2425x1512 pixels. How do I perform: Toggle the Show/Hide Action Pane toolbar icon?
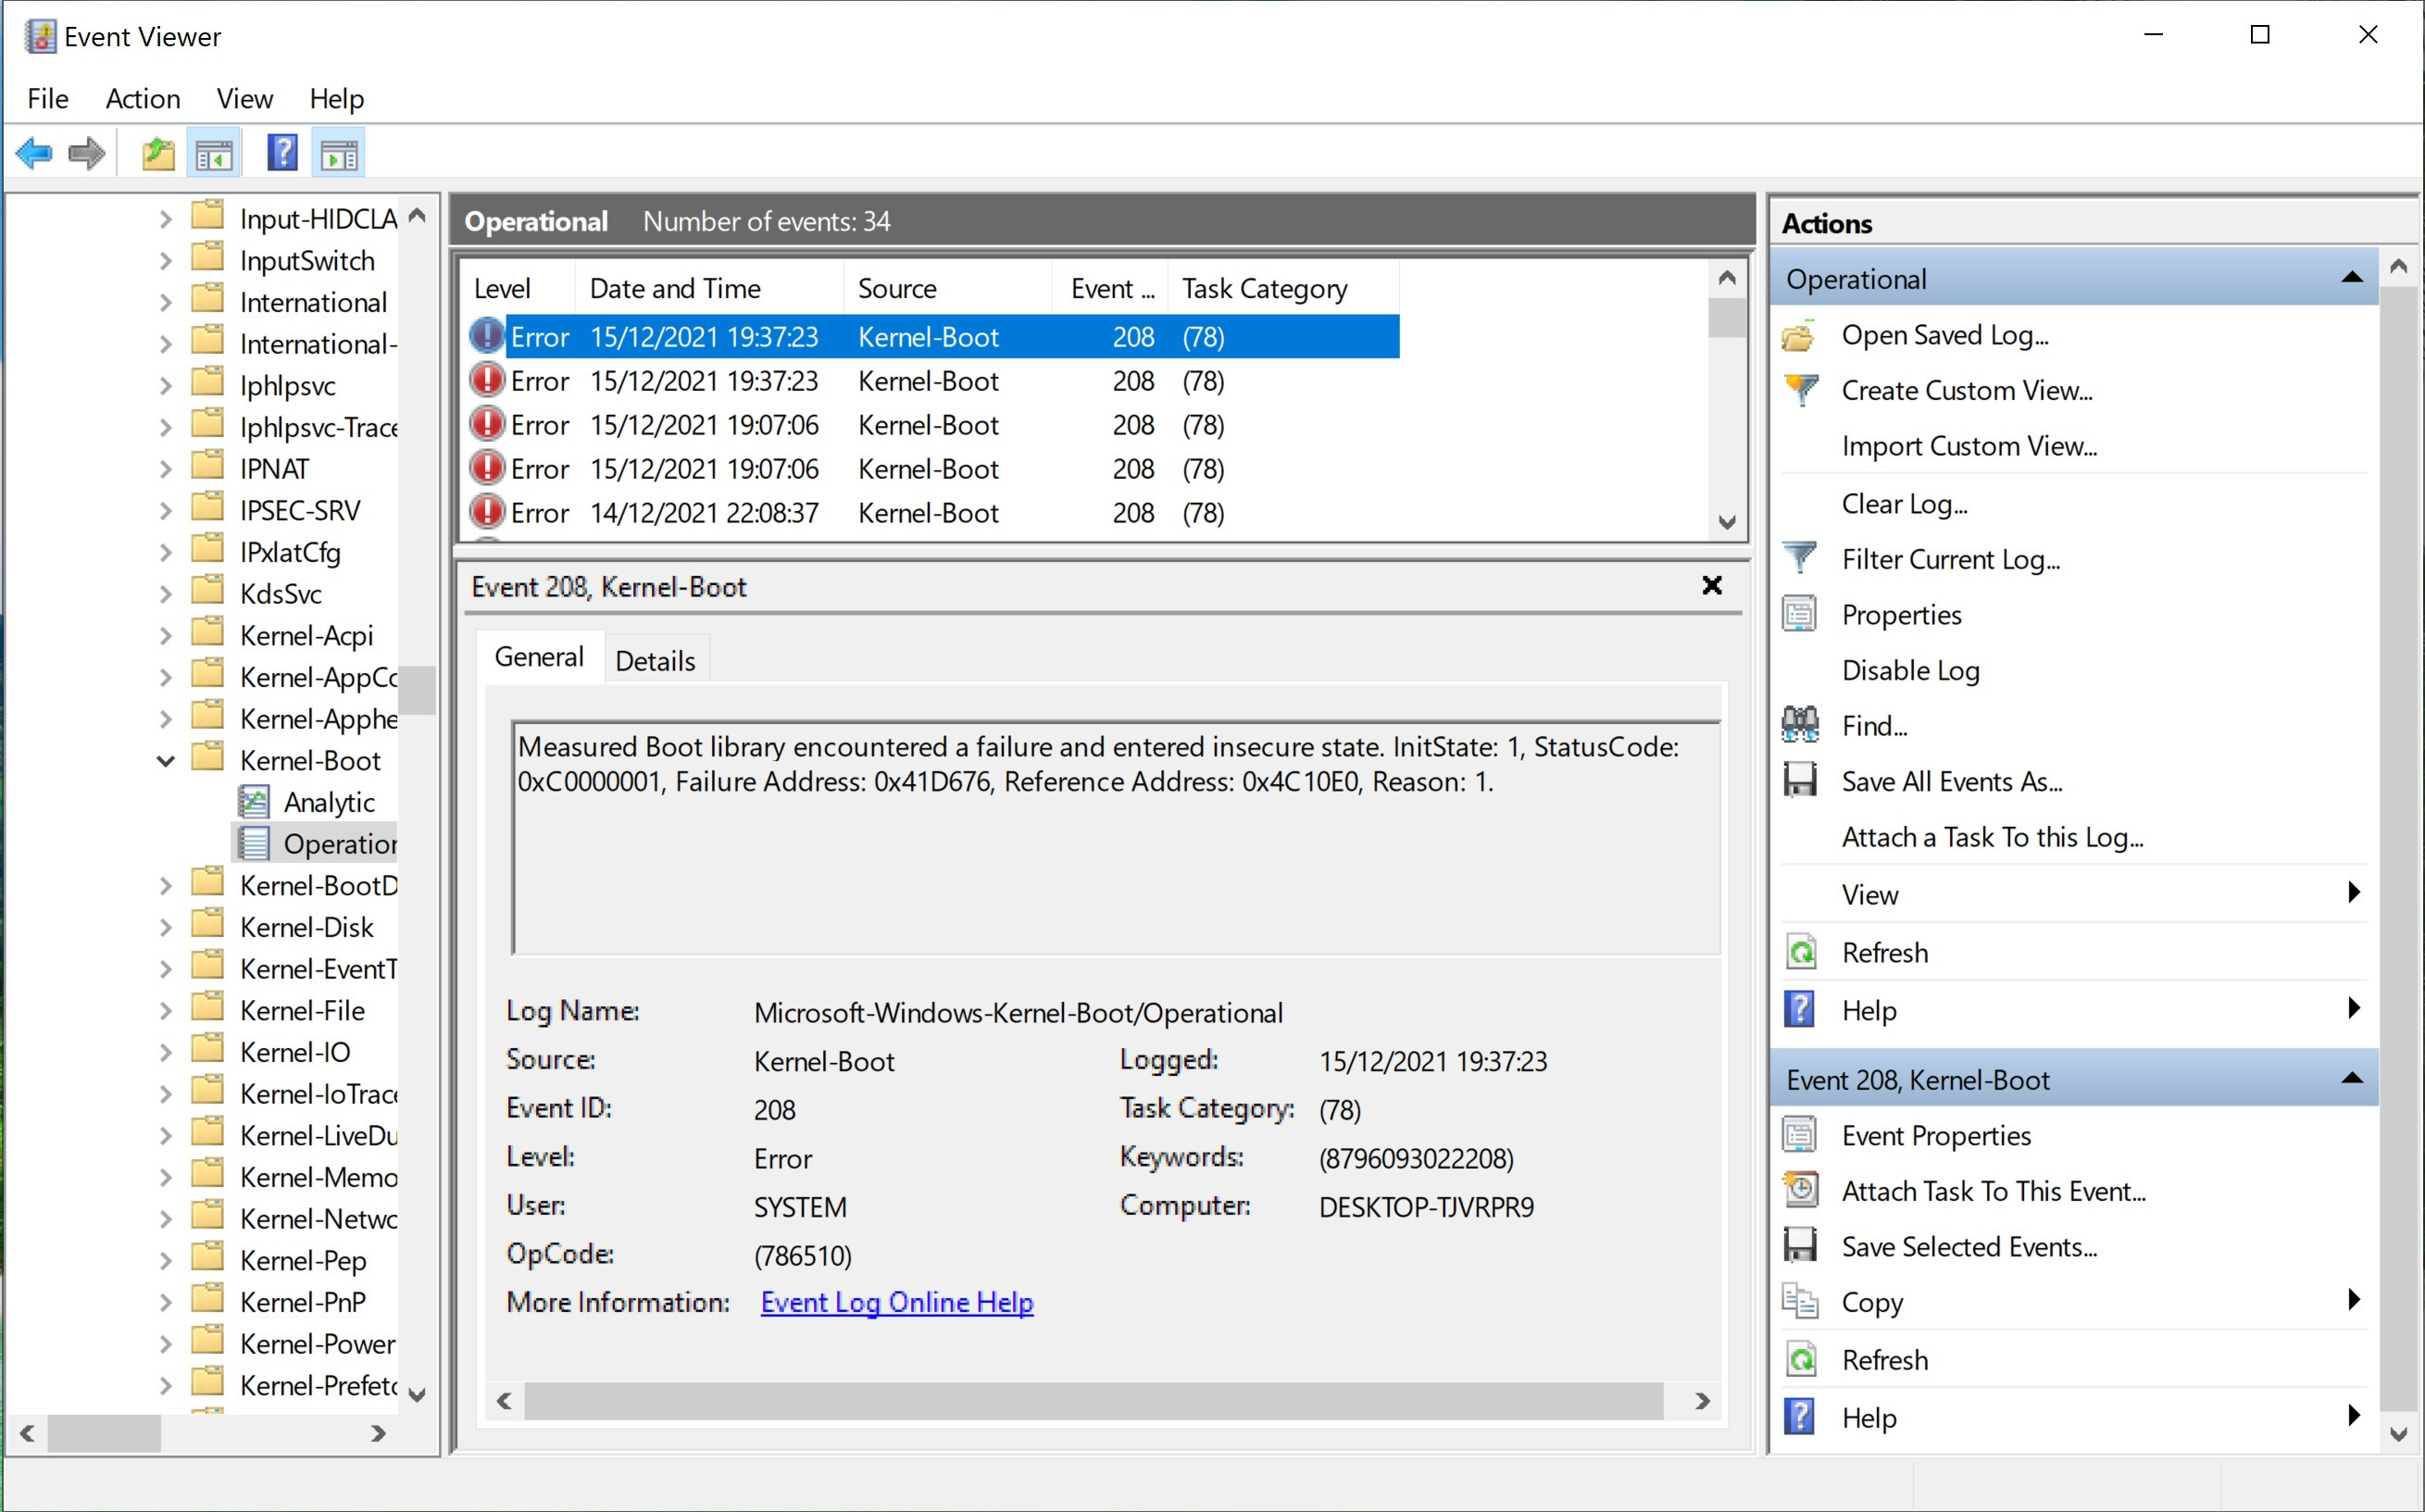[x=338, y=154]
